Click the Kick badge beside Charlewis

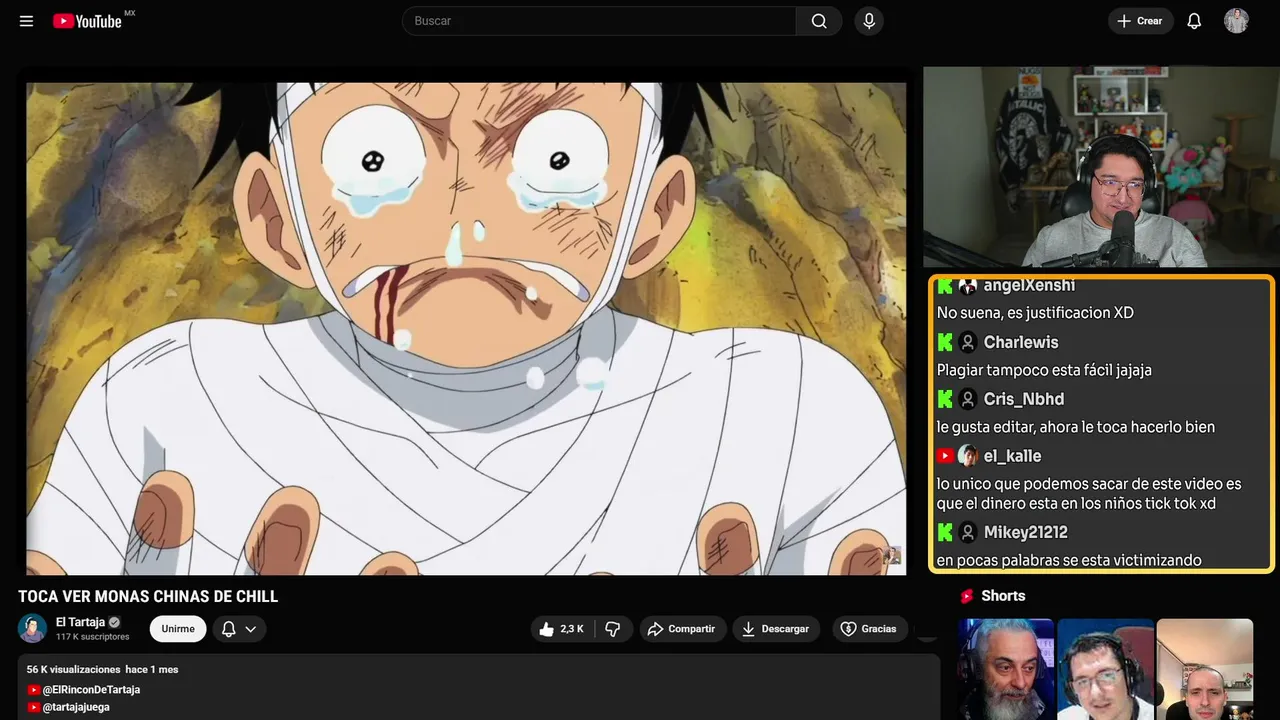coord(945,343)
